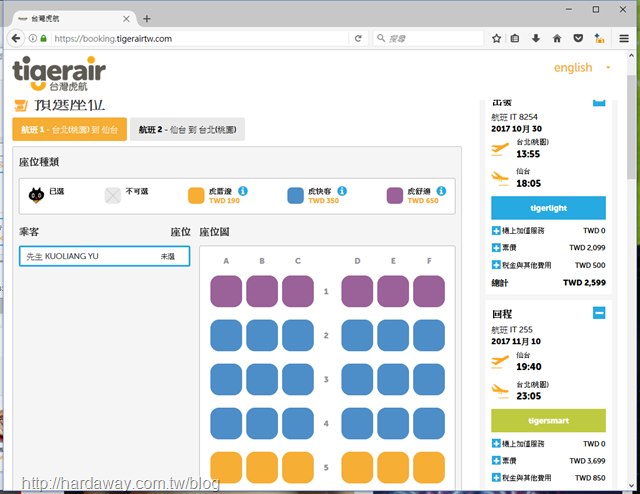Screen dimensions: 640x494
Task: Collapse the 回程 section minus icon
Action: coord(599,313)
